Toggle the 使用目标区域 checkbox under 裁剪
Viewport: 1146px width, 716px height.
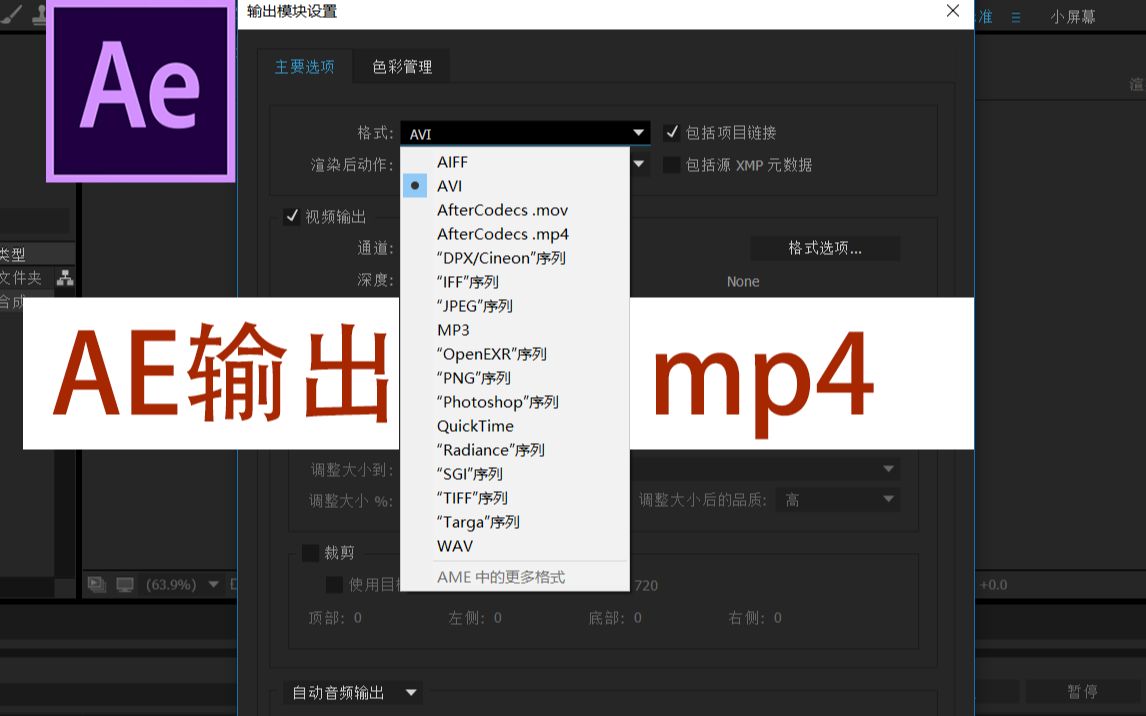334,584
